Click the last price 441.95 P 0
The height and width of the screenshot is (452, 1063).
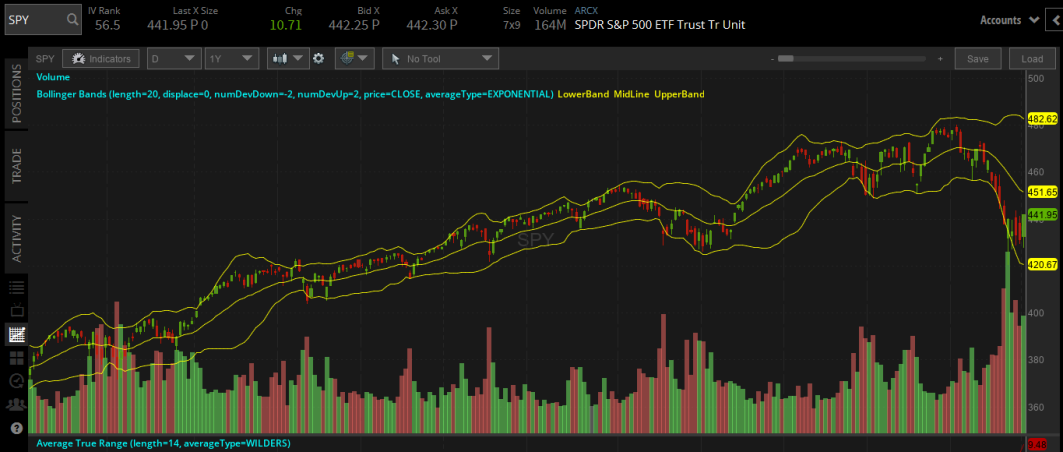(x=177, y=25)
